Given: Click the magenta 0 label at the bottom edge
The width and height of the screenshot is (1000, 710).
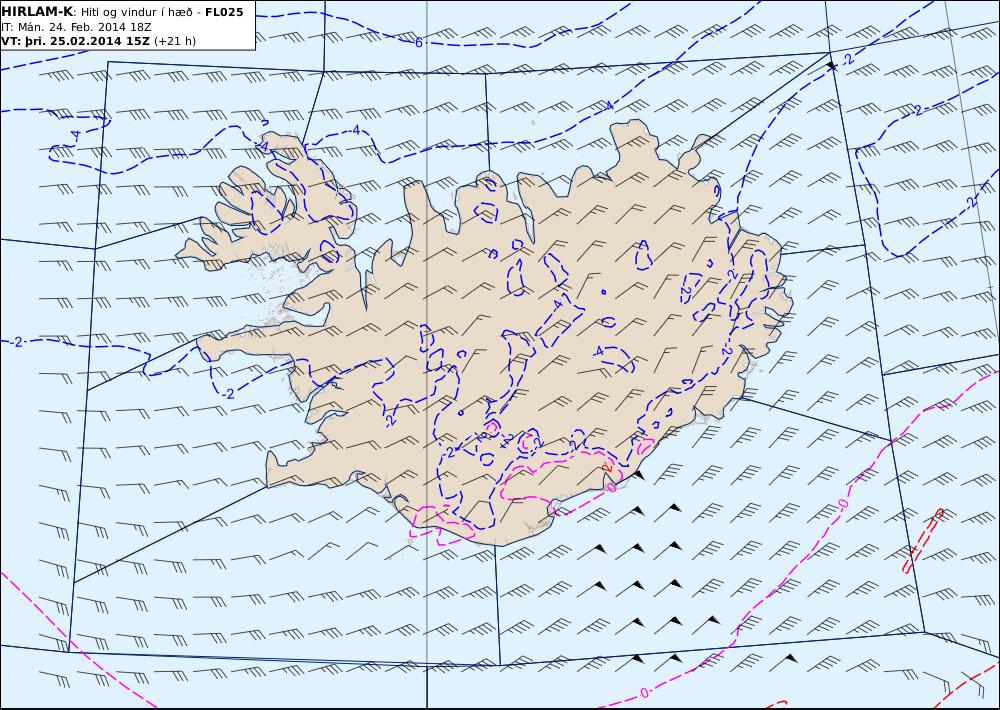Looking at the screenshot, I should coord(643,693).
